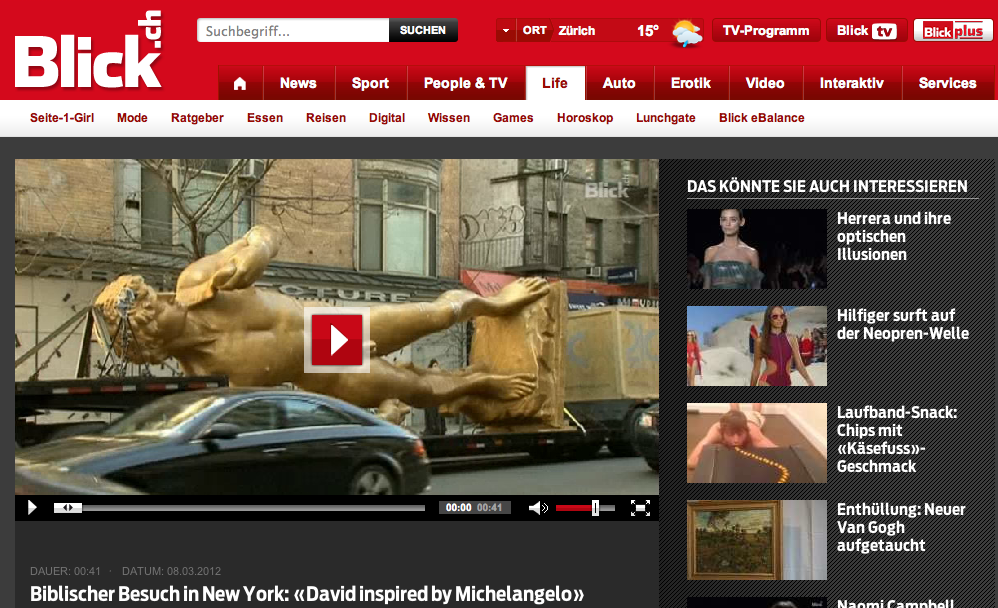Switch the video to fullscreen
Screen dimensions: 998x608
640,507
